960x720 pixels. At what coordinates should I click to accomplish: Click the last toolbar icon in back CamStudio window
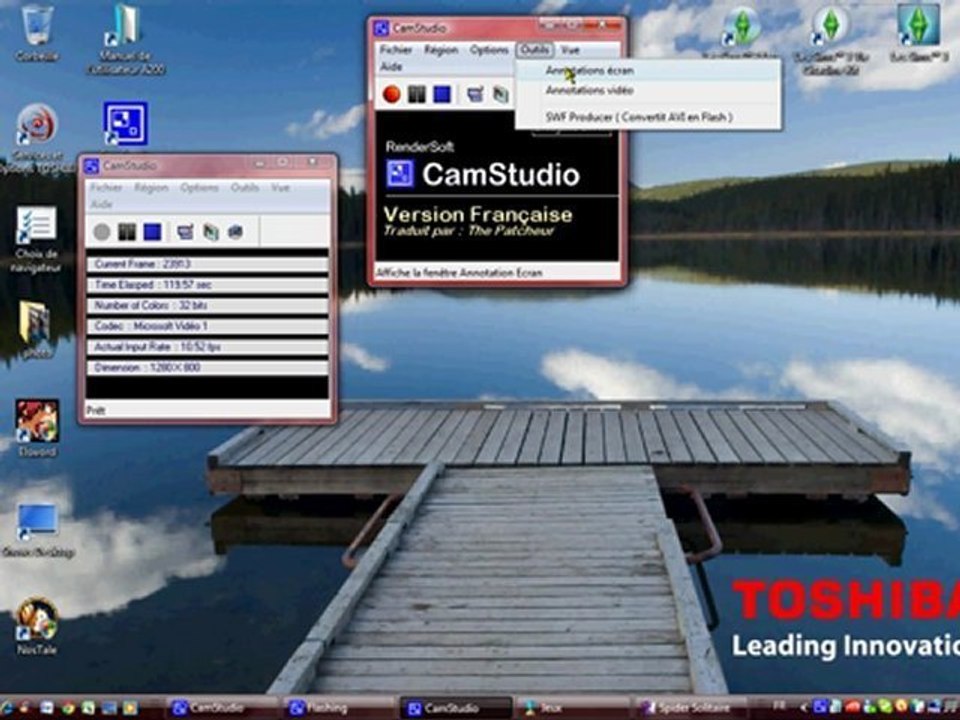235,231
